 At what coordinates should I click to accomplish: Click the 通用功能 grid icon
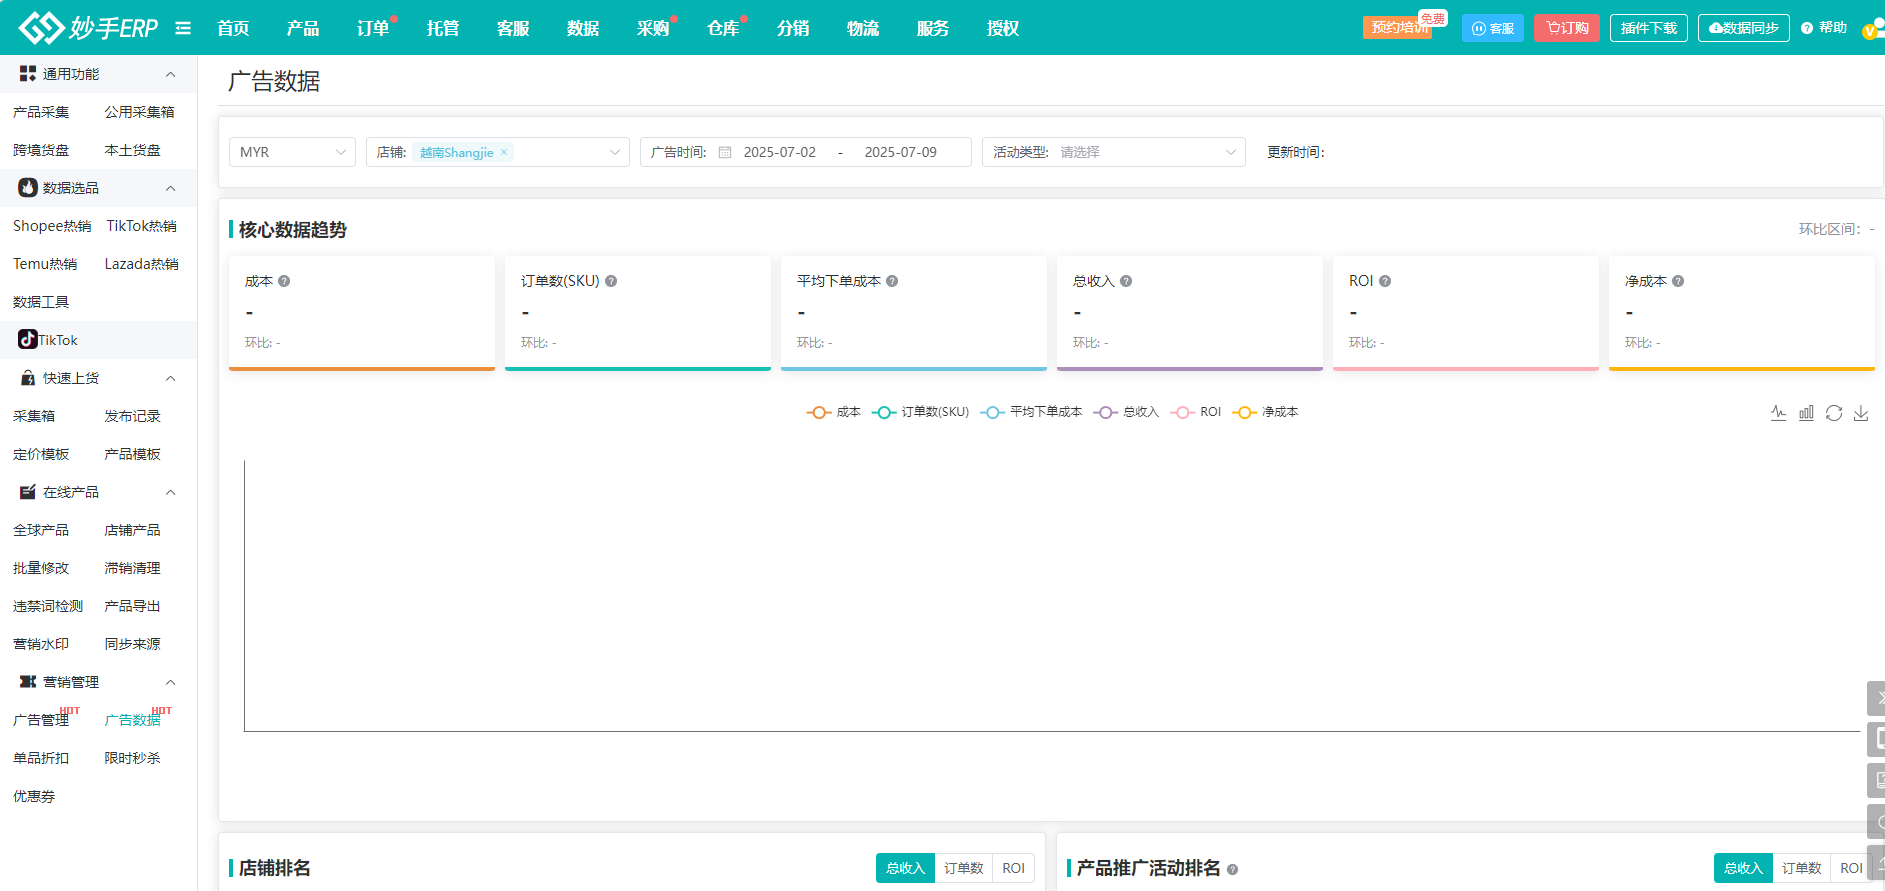[28, 74]
